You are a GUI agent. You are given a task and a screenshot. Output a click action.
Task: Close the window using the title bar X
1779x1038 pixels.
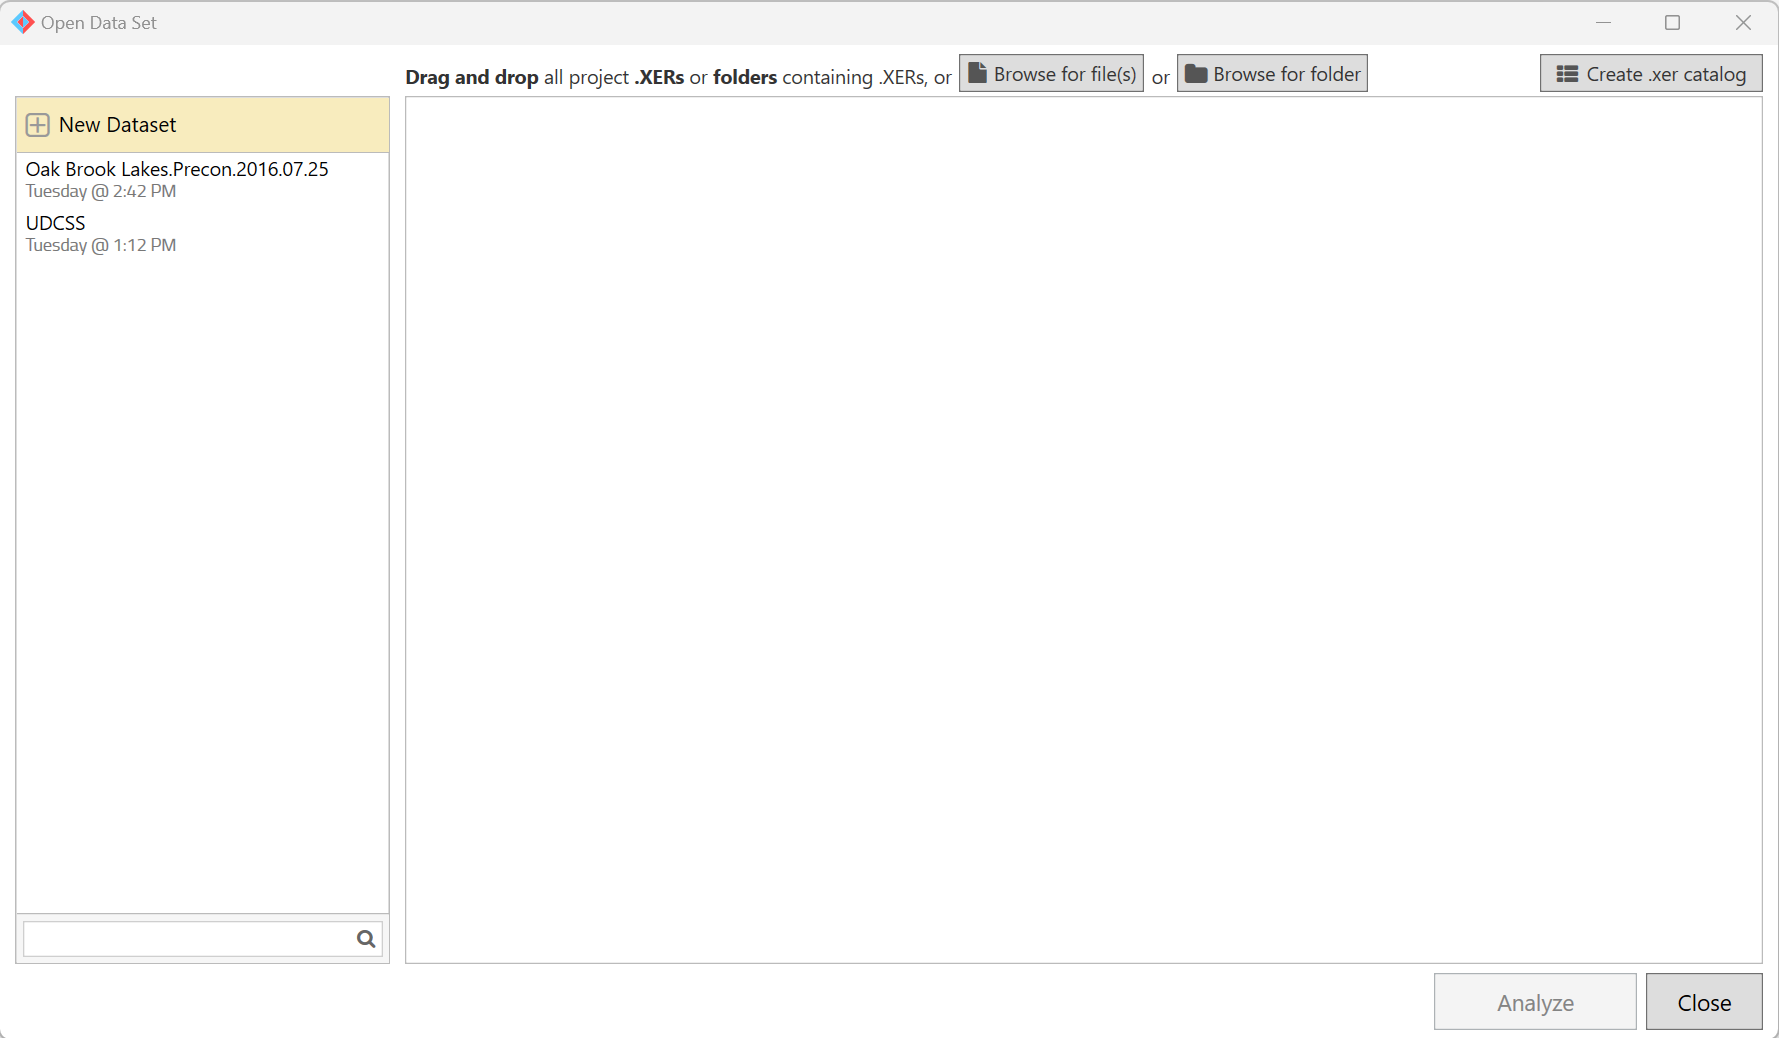pos(1742,22)
